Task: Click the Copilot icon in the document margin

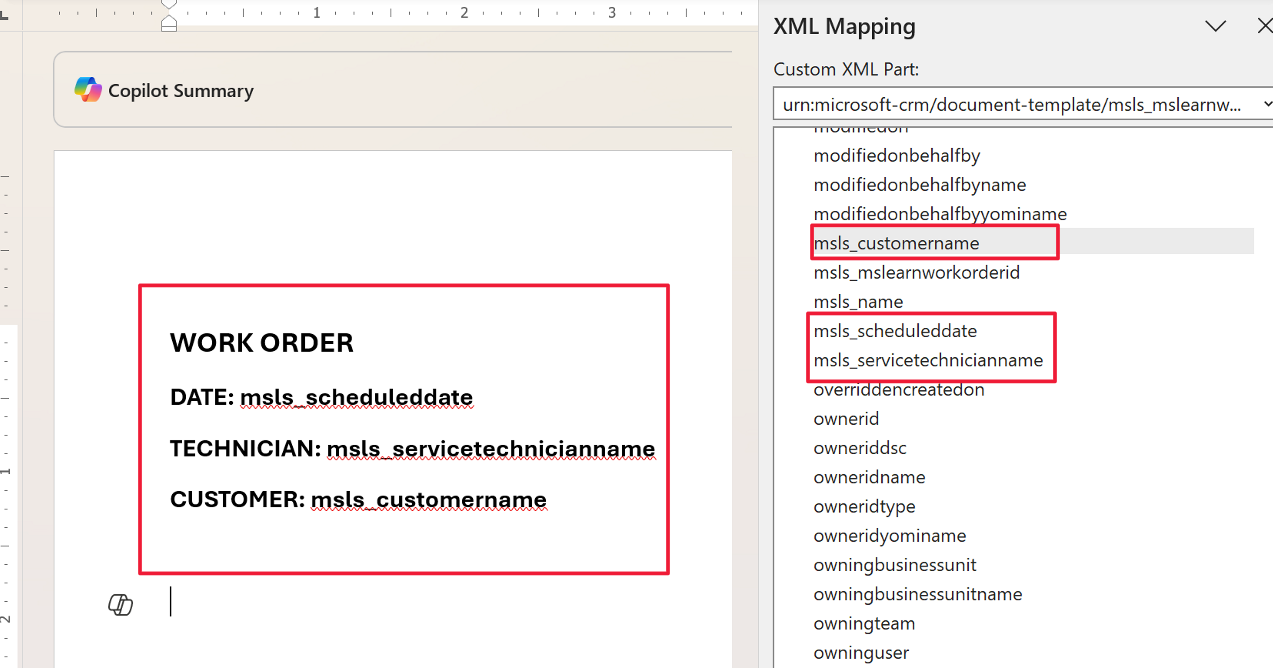Action: coord(120,602)
